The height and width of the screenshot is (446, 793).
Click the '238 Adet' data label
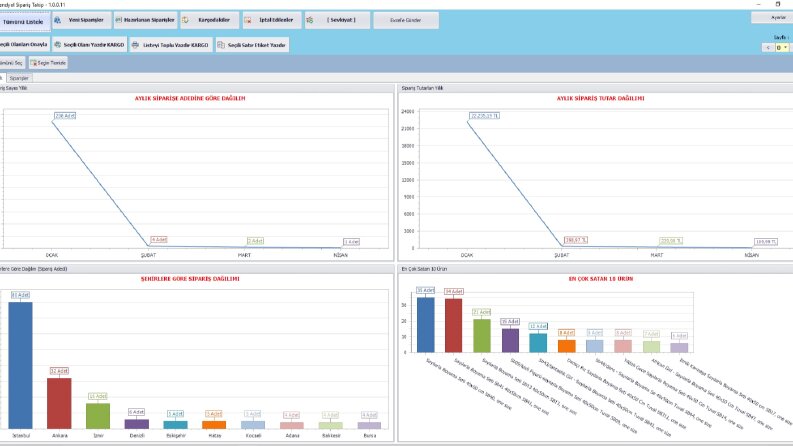65,116
